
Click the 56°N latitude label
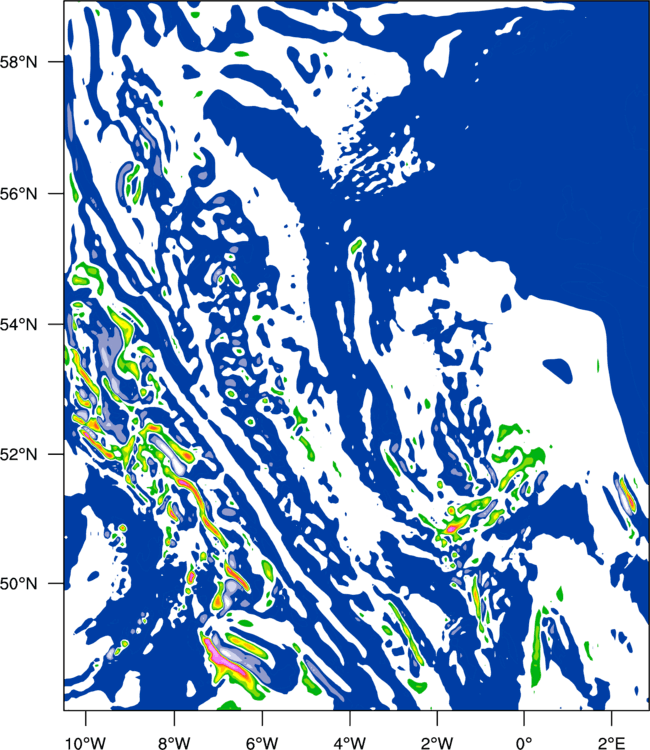coord(18,194)
